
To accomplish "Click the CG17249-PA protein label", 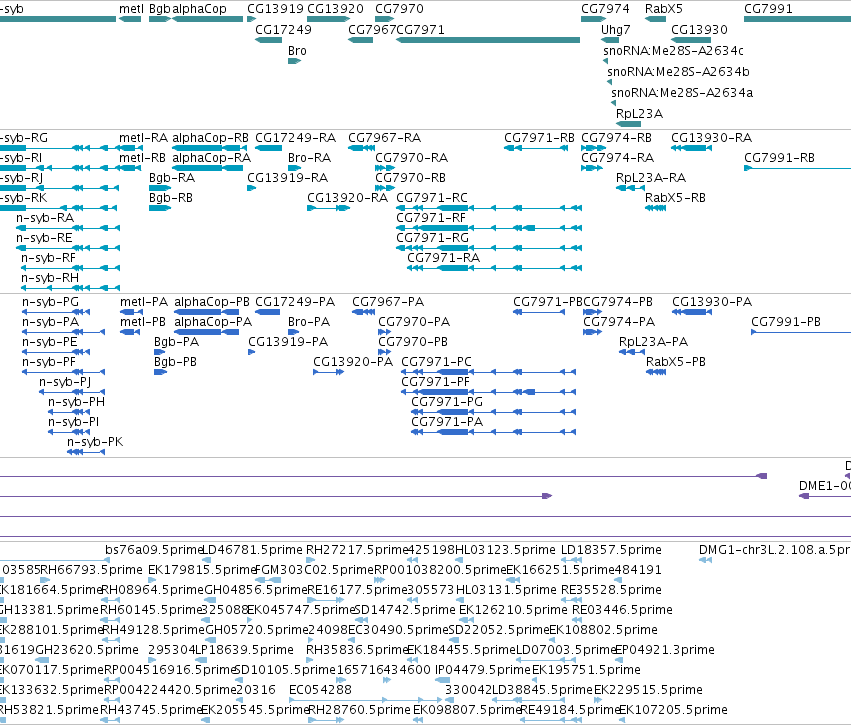I will pyautogui.click(x=295, y=302).
